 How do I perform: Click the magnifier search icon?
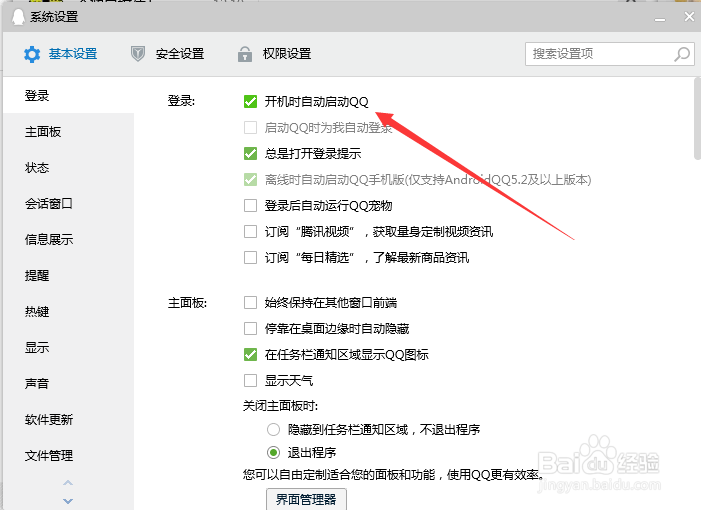[x=682, y=54]
